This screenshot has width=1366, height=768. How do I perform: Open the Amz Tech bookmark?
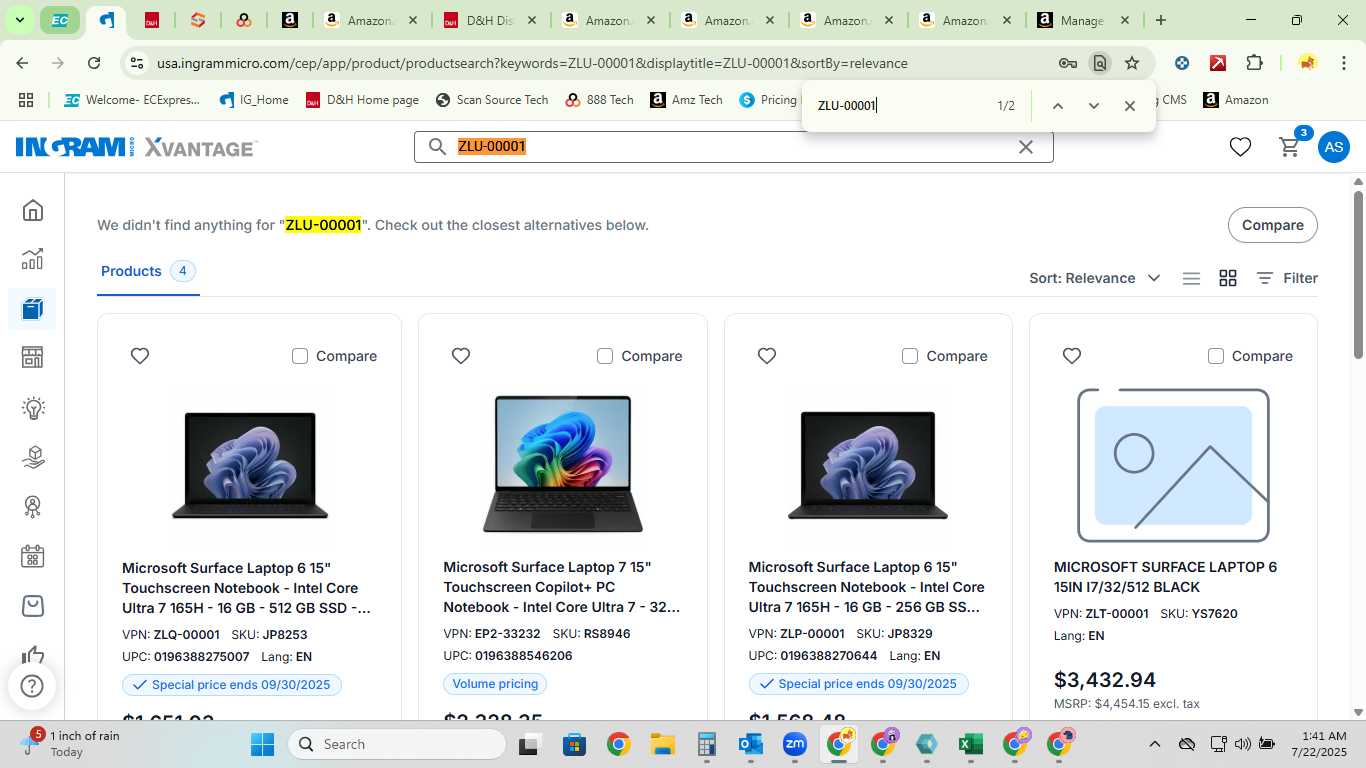point(686,100)
